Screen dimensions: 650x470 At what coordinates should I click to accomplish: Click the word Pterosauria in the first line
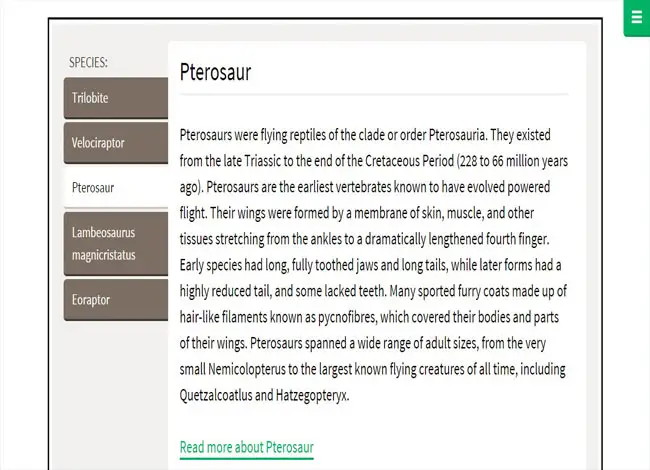(457, 135)
